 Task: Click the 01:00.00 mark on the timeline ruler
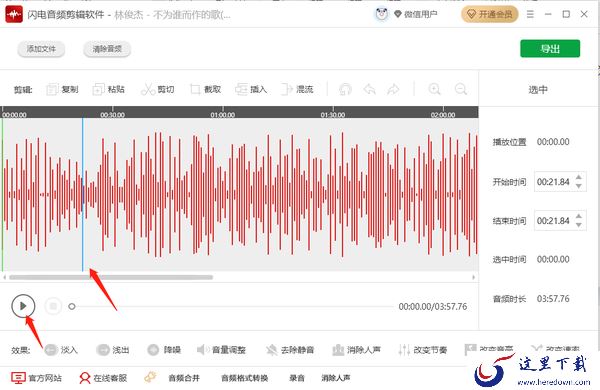[x=223, y=114]
